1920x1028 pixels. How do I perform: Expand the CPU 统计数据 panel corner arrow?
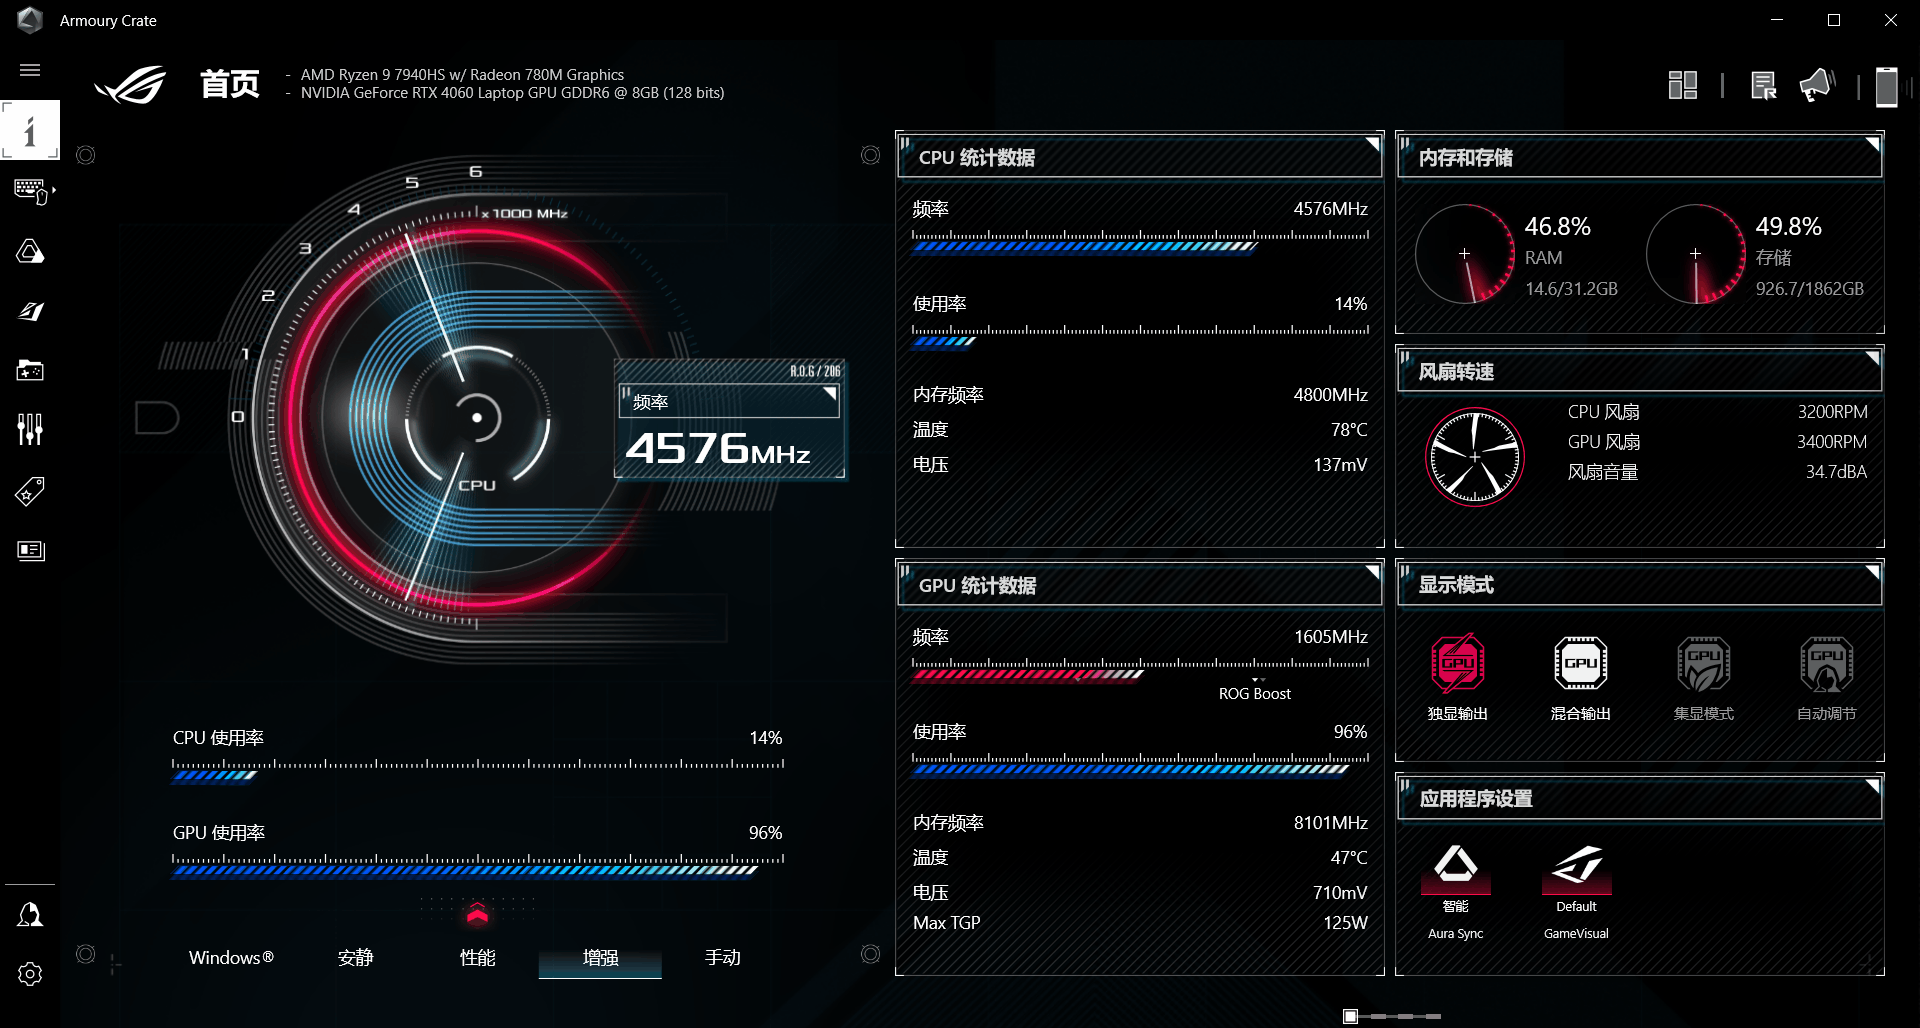pos(1373,144)
